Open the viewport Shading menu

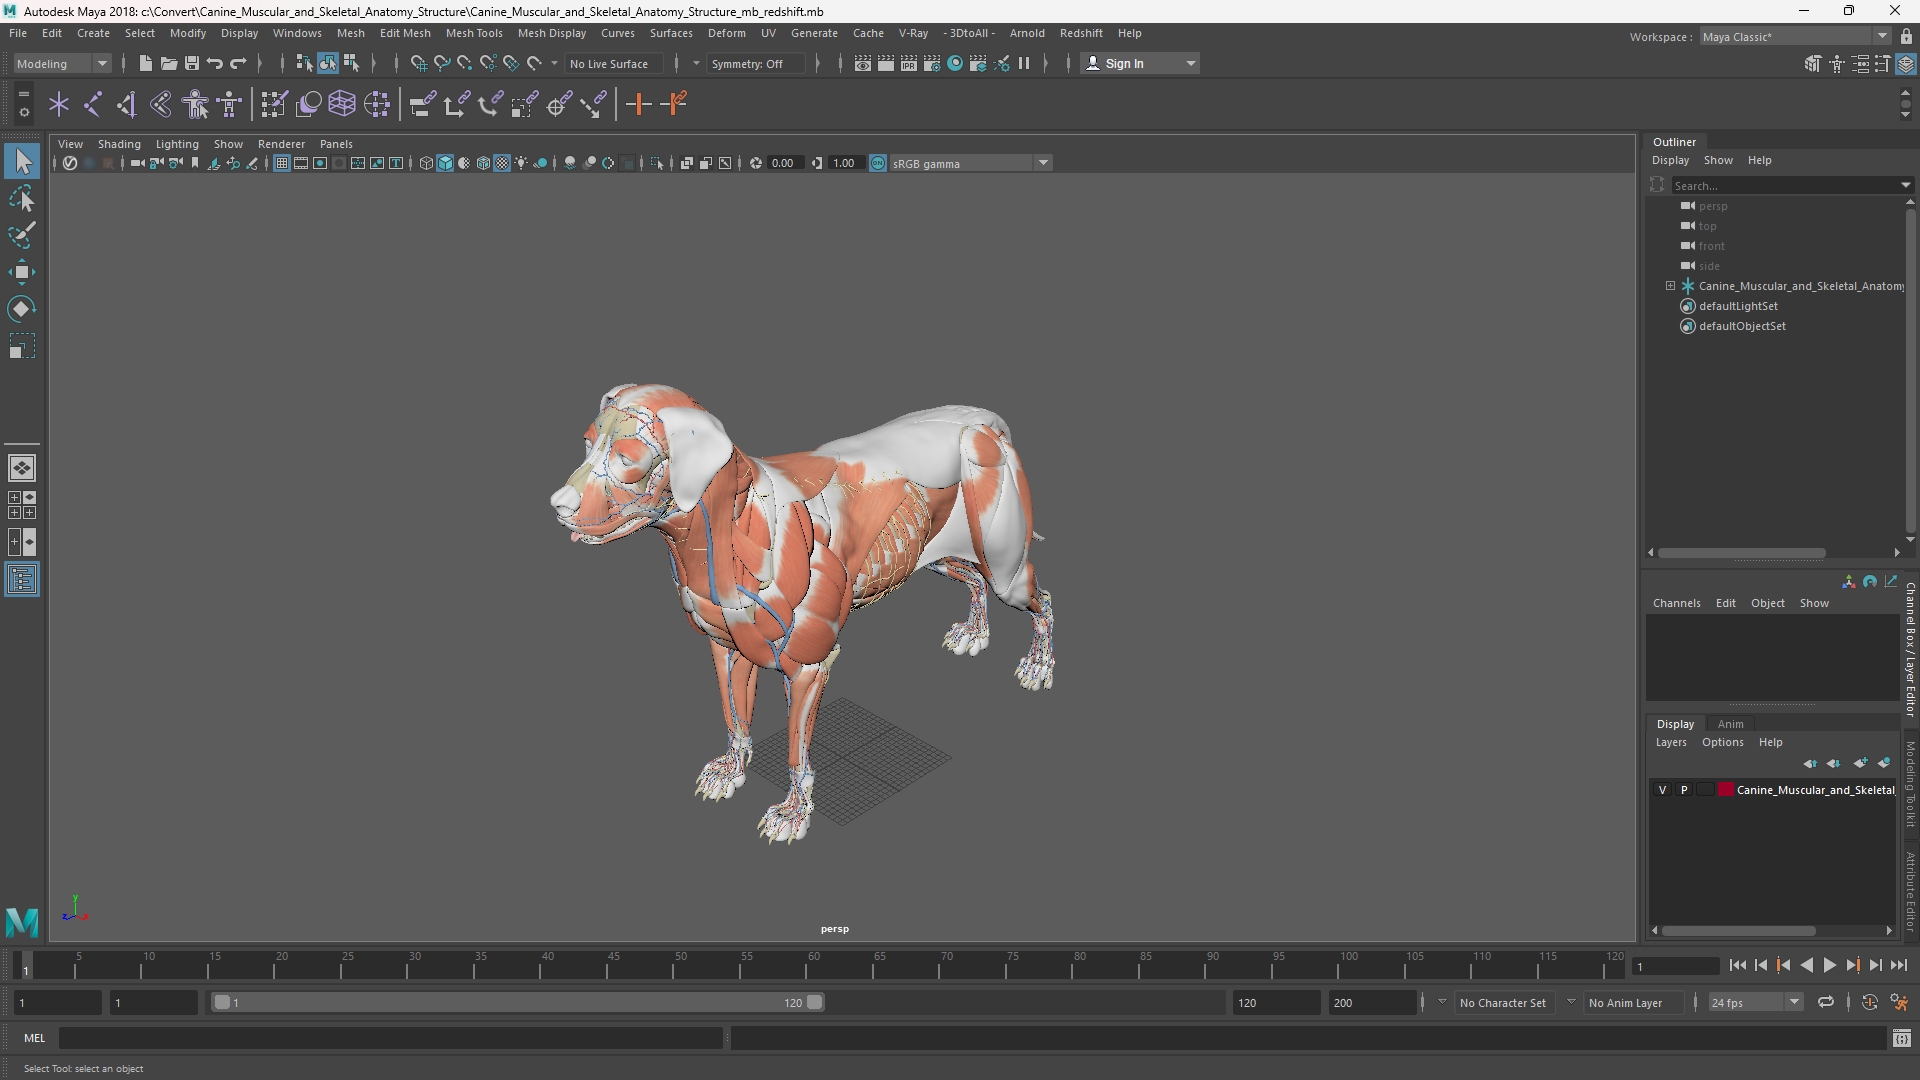pos(119,144)
